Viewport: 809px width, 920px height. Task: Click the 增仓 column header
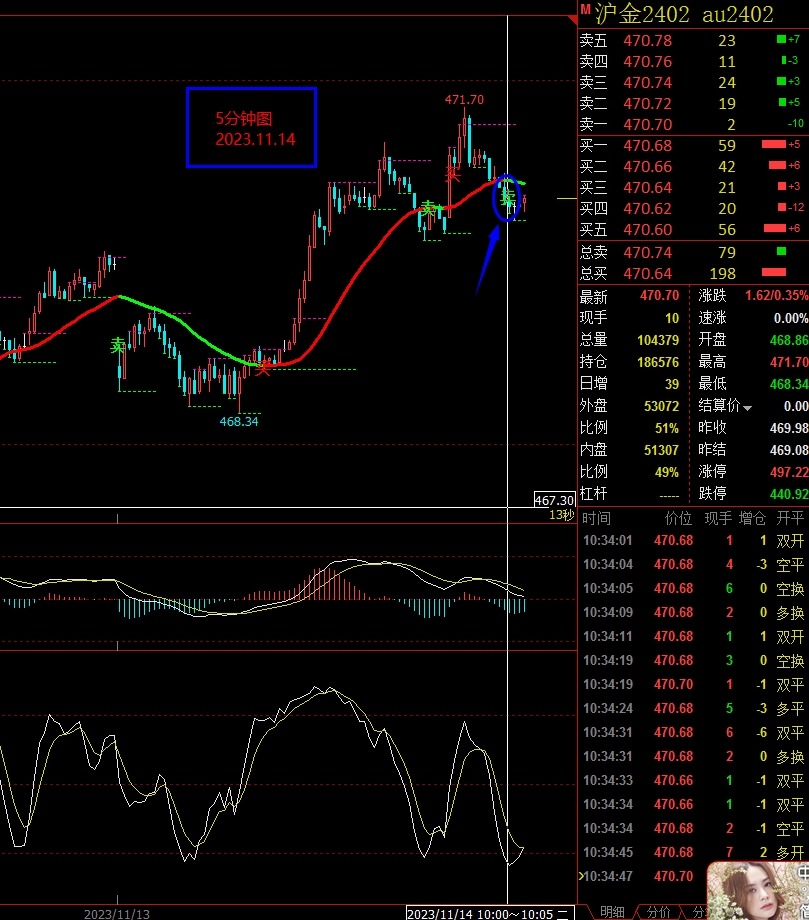pos(753,518)
